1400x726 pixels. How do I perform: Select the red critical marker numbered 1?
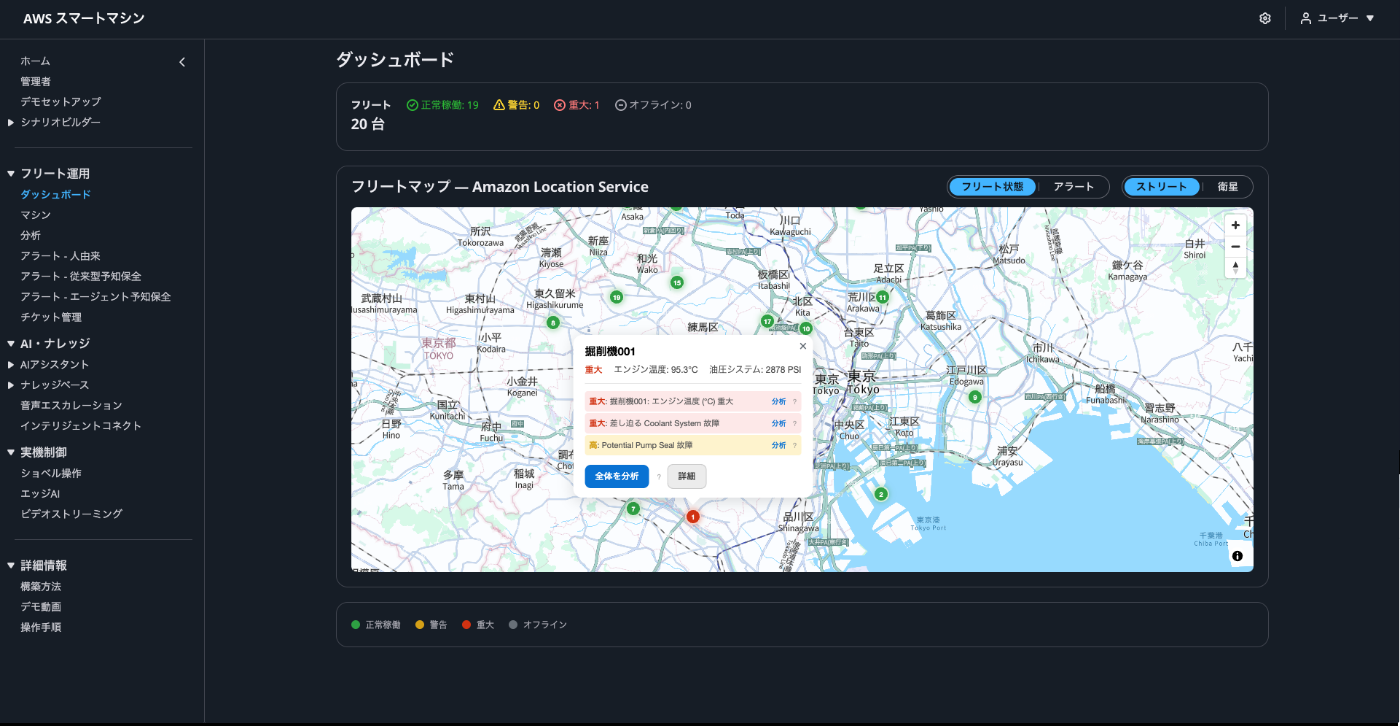[692, 516]
